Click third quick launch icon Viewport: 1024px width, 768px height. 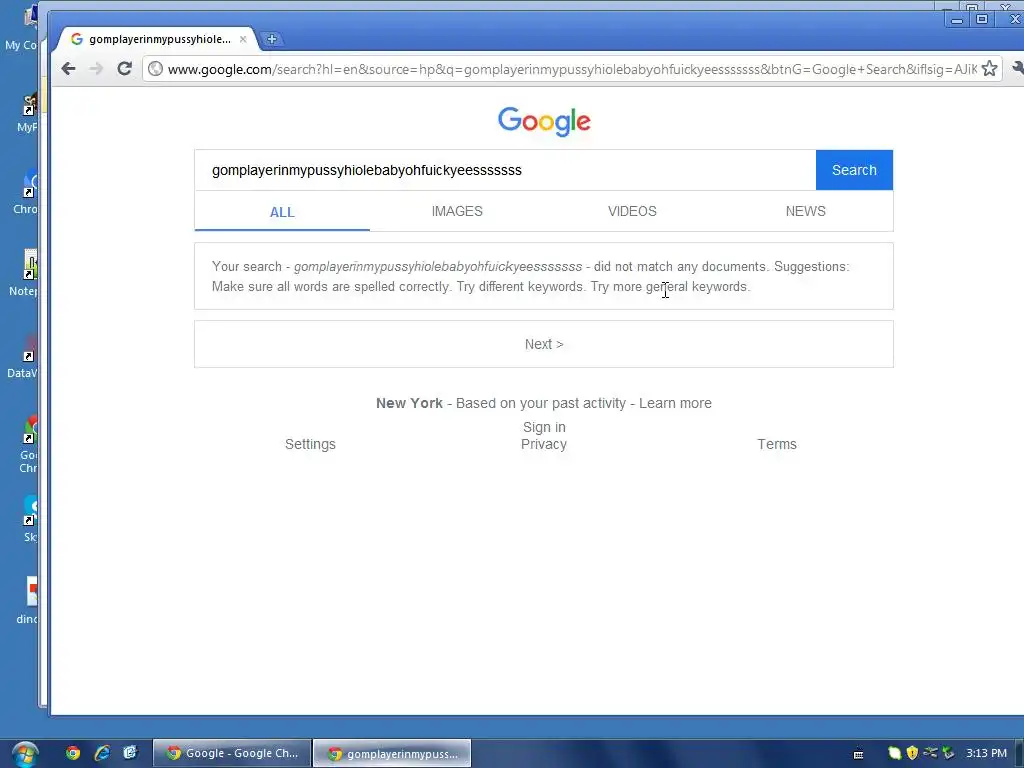click(131, 753)
